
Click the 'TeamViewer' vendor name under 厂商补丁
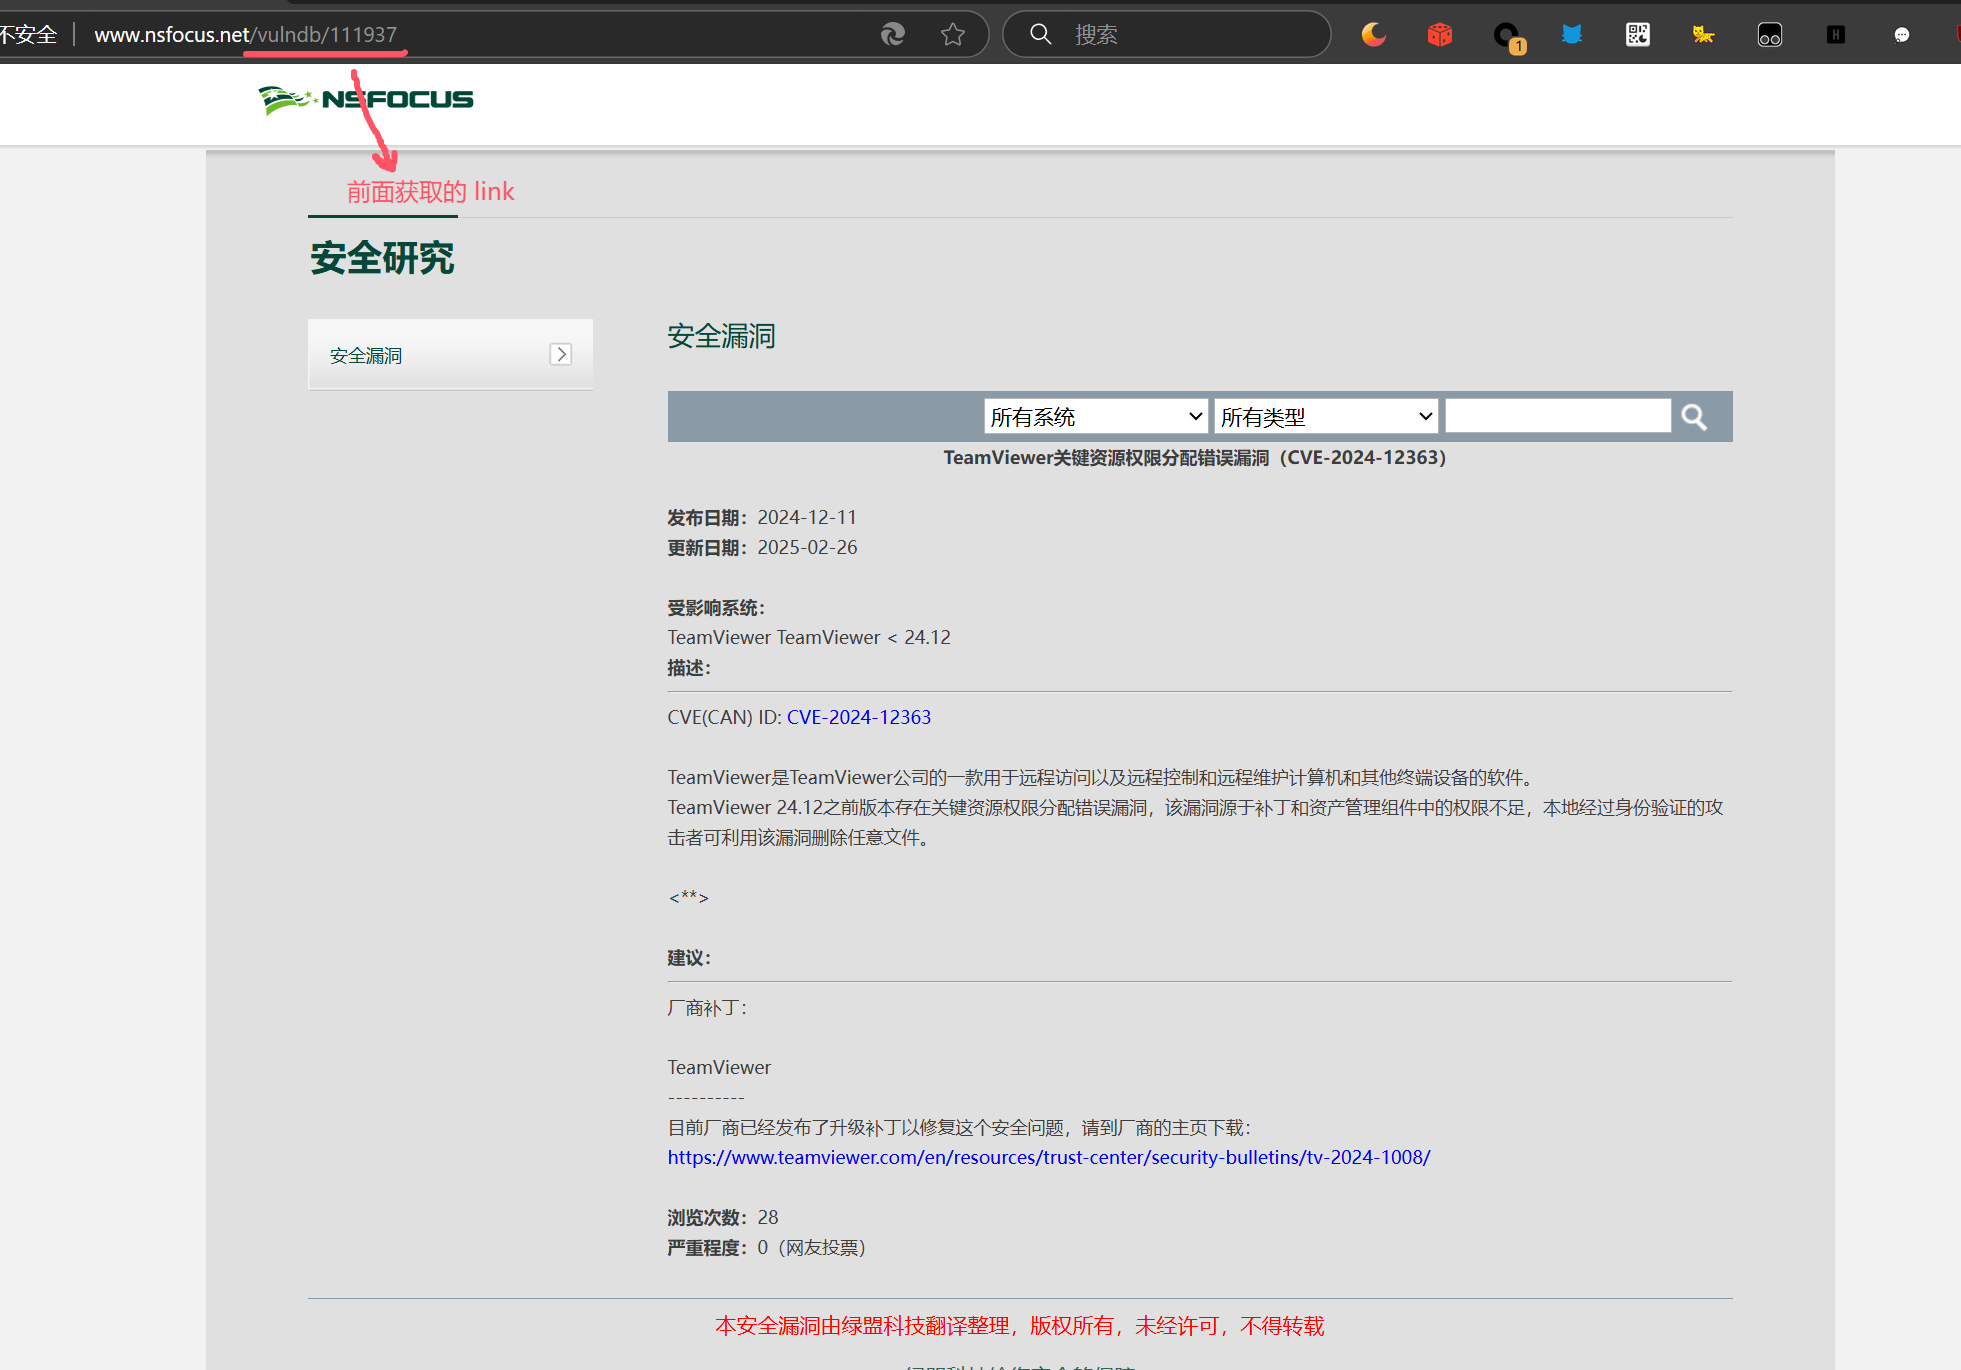click(x=719, y=1067)
